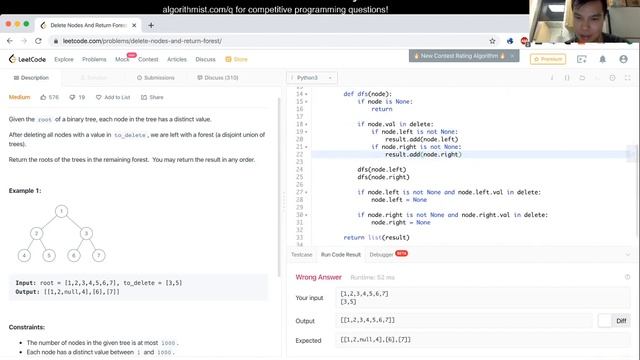Open Problems in the navigation bar
The height and width of the screenshot is (360, 640).
pos(94,59)
